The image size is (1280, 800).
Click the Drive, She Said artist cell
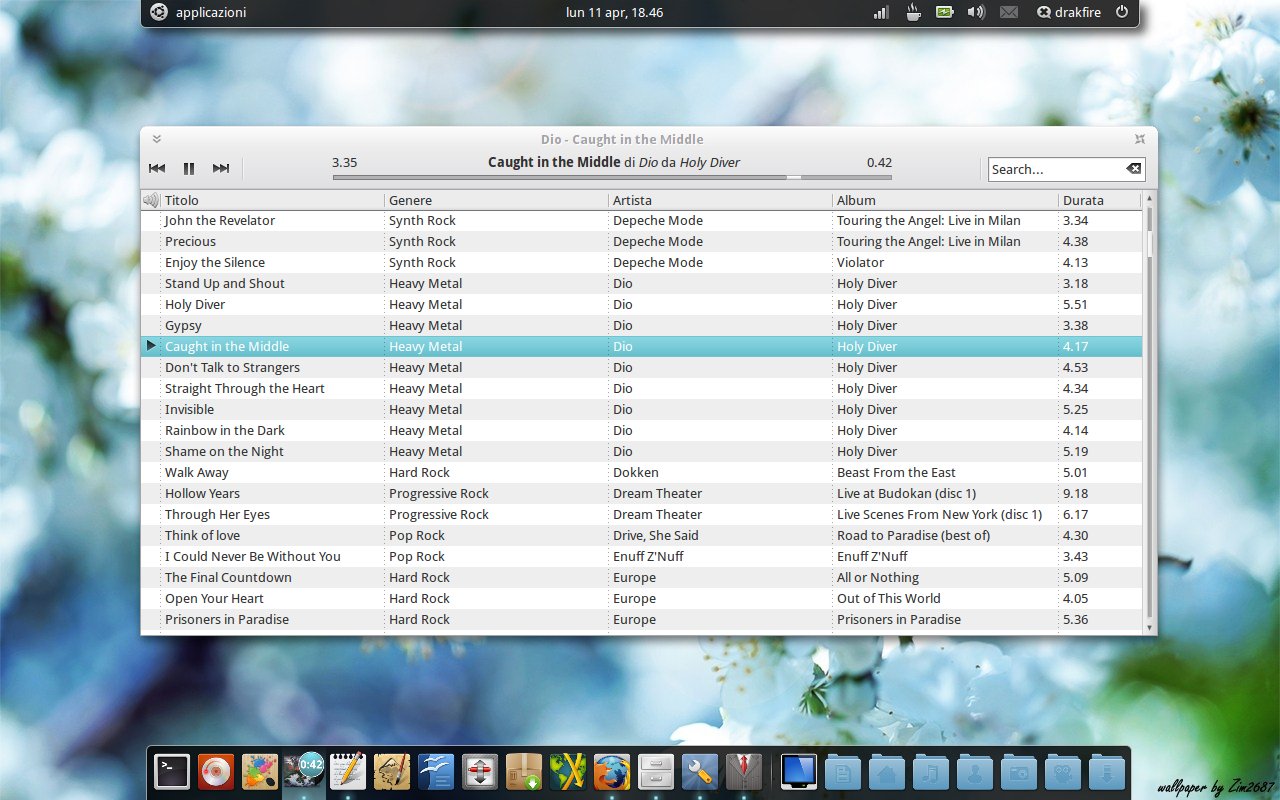(656, 535)
